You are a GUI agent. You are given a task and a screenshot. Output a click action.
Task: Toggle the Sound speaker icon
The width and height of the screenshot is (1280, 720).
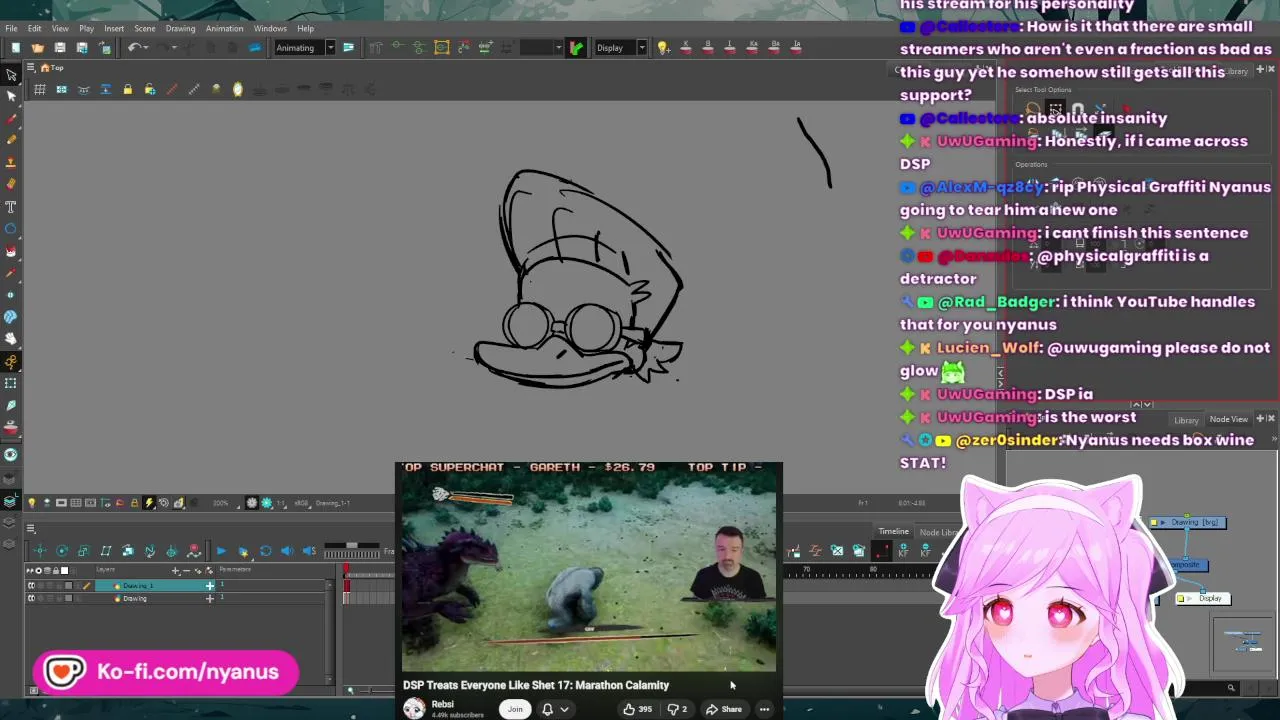click(x=287, y=551)
